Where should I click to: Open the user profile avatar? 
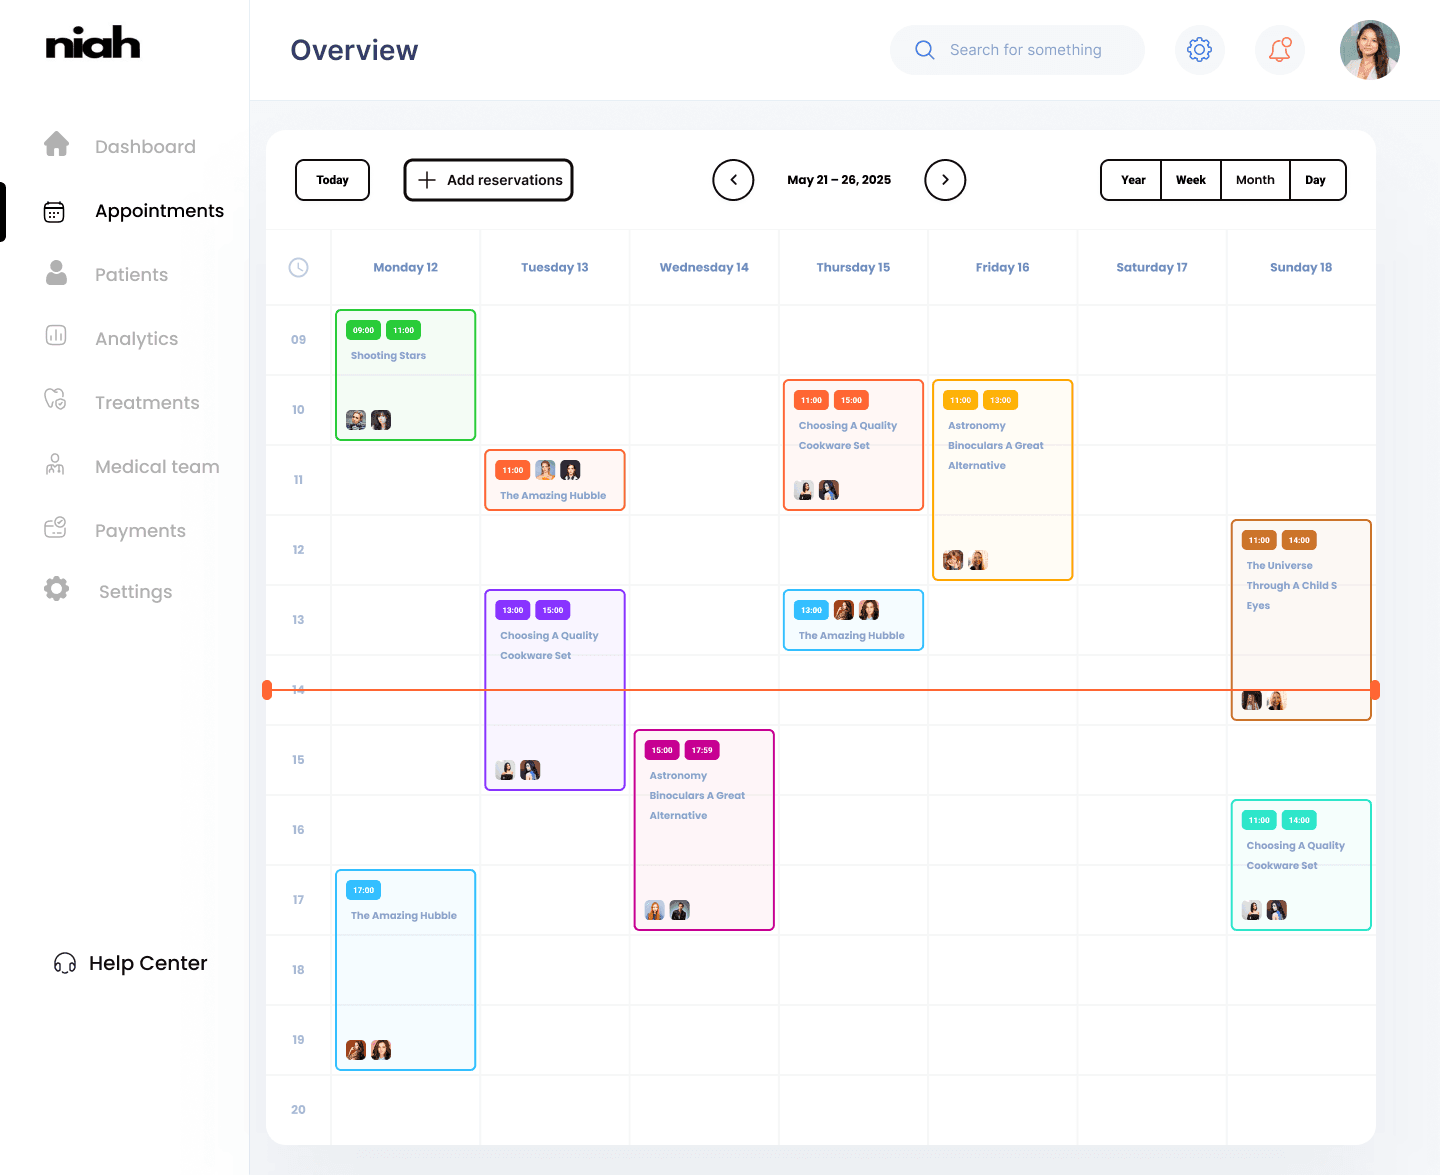tap(1370, 50)
